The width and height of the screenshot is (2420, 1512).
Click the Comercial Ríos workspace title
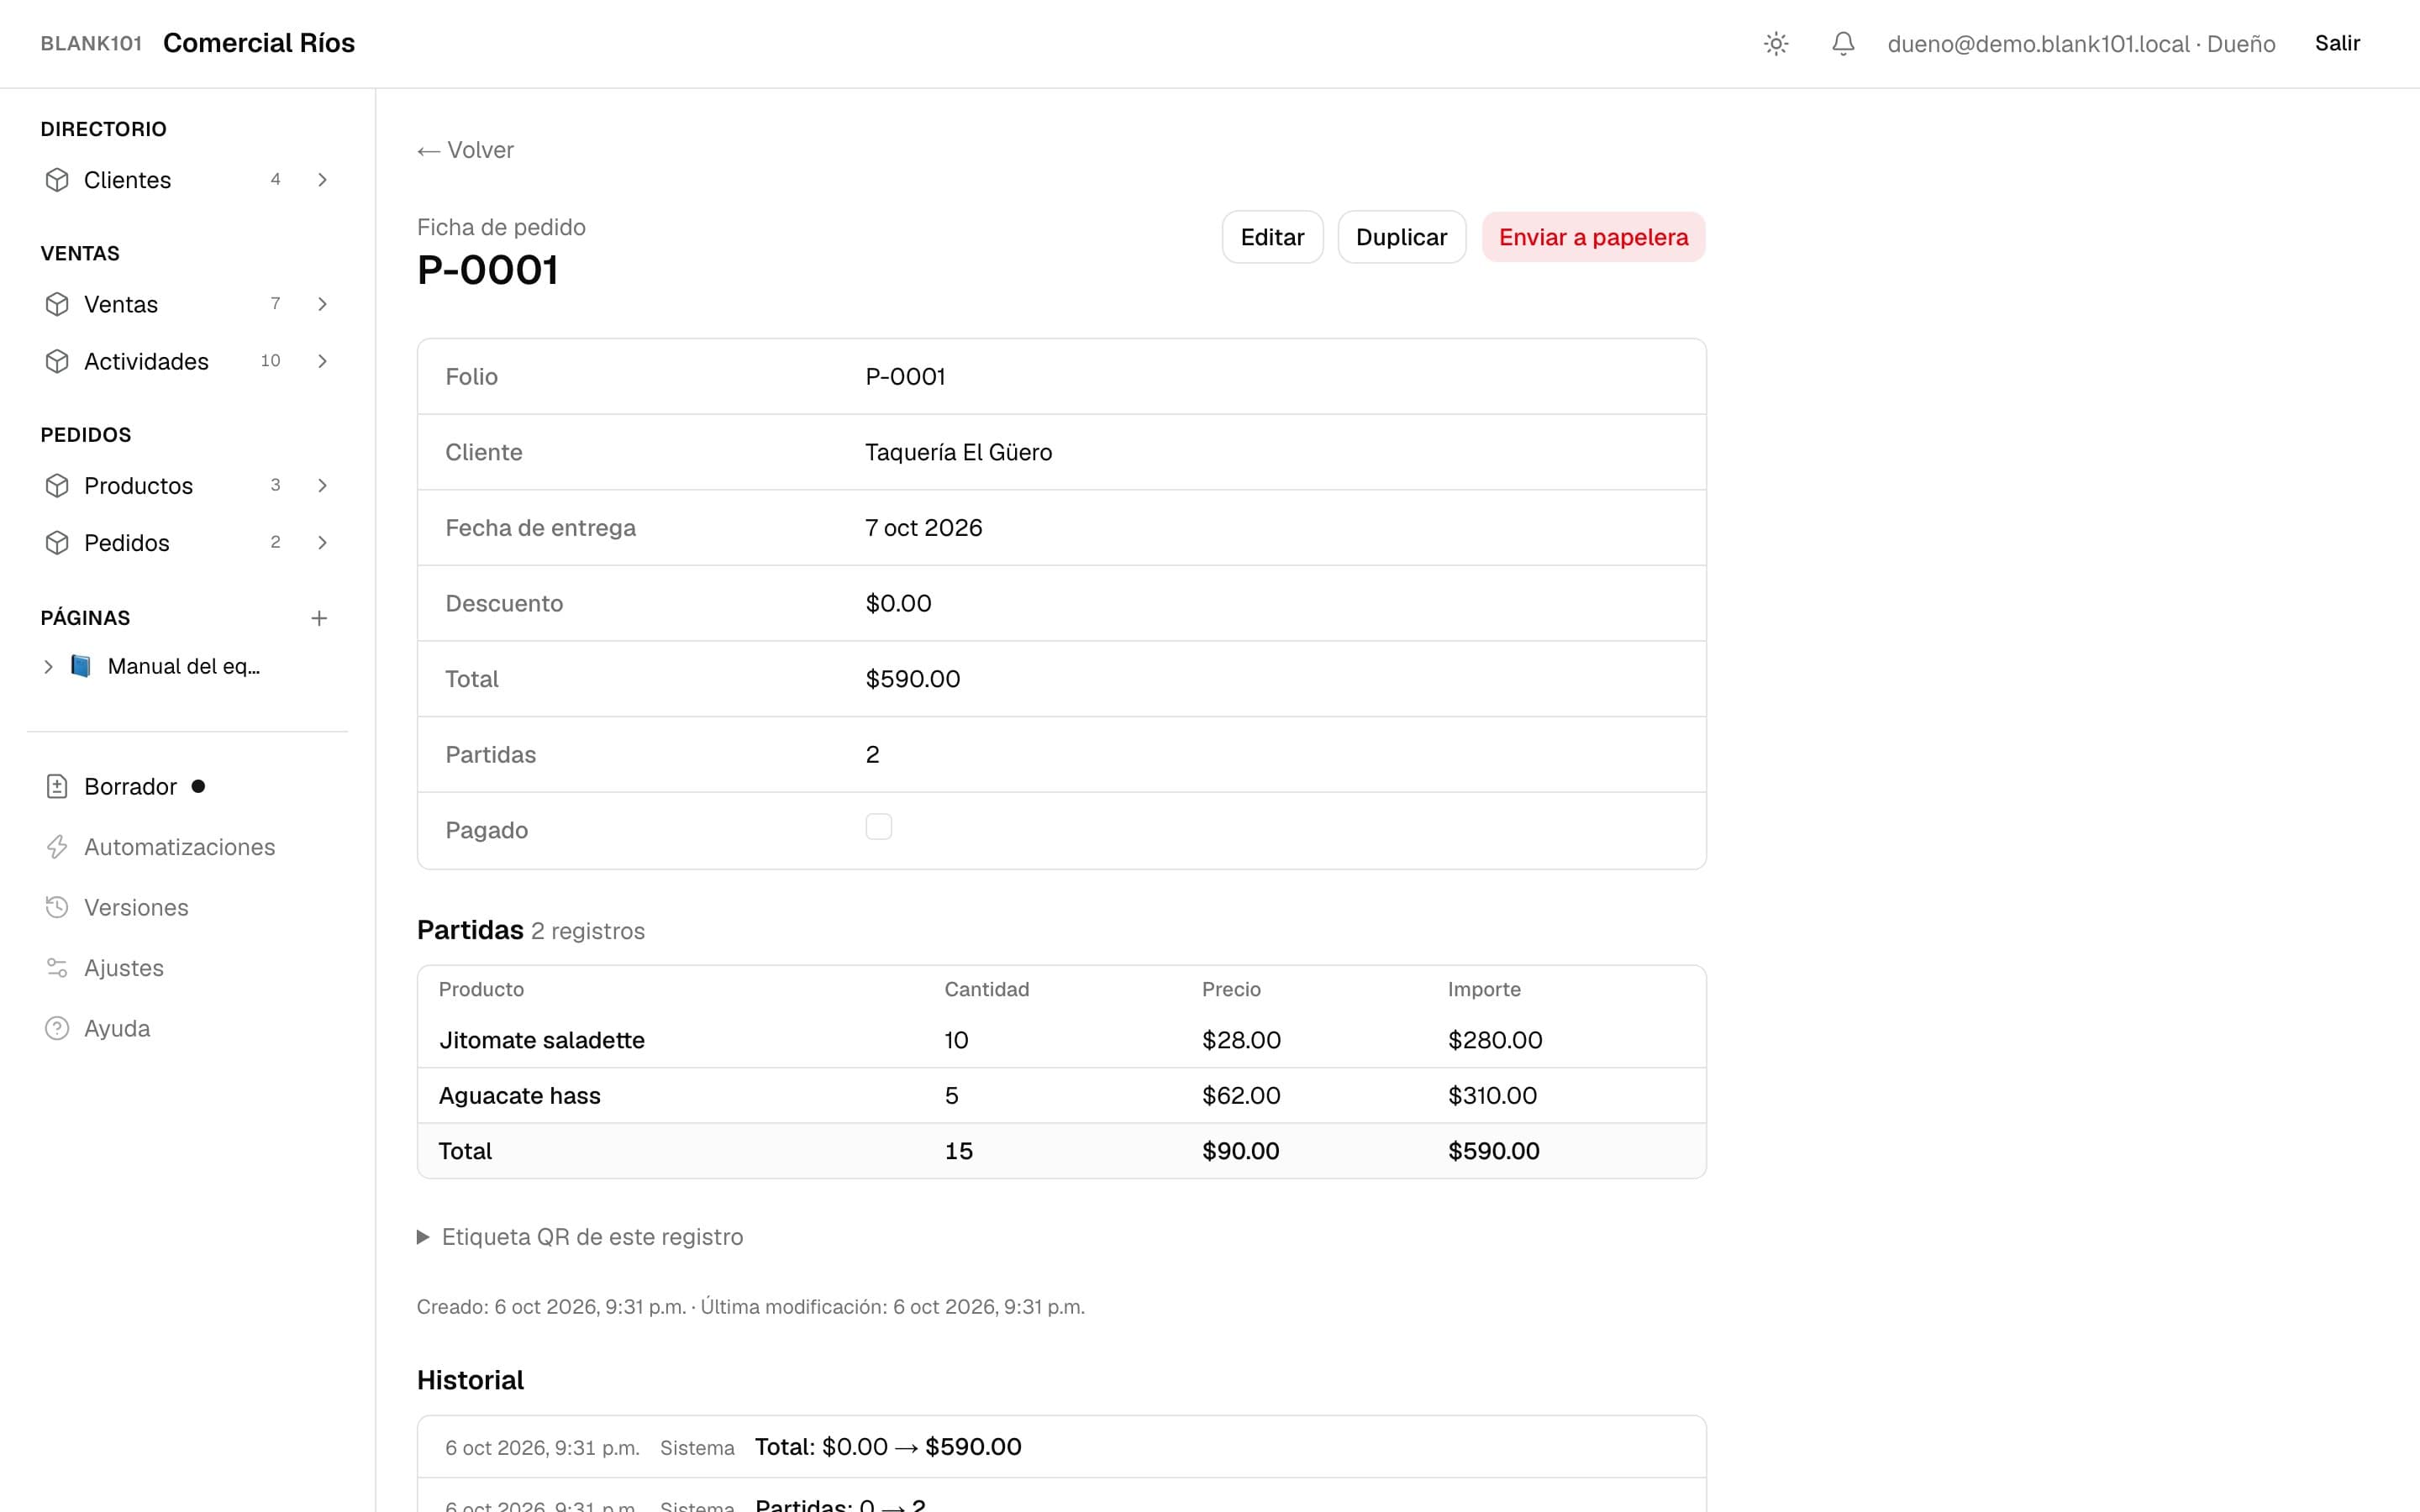(x=259, y=43)
